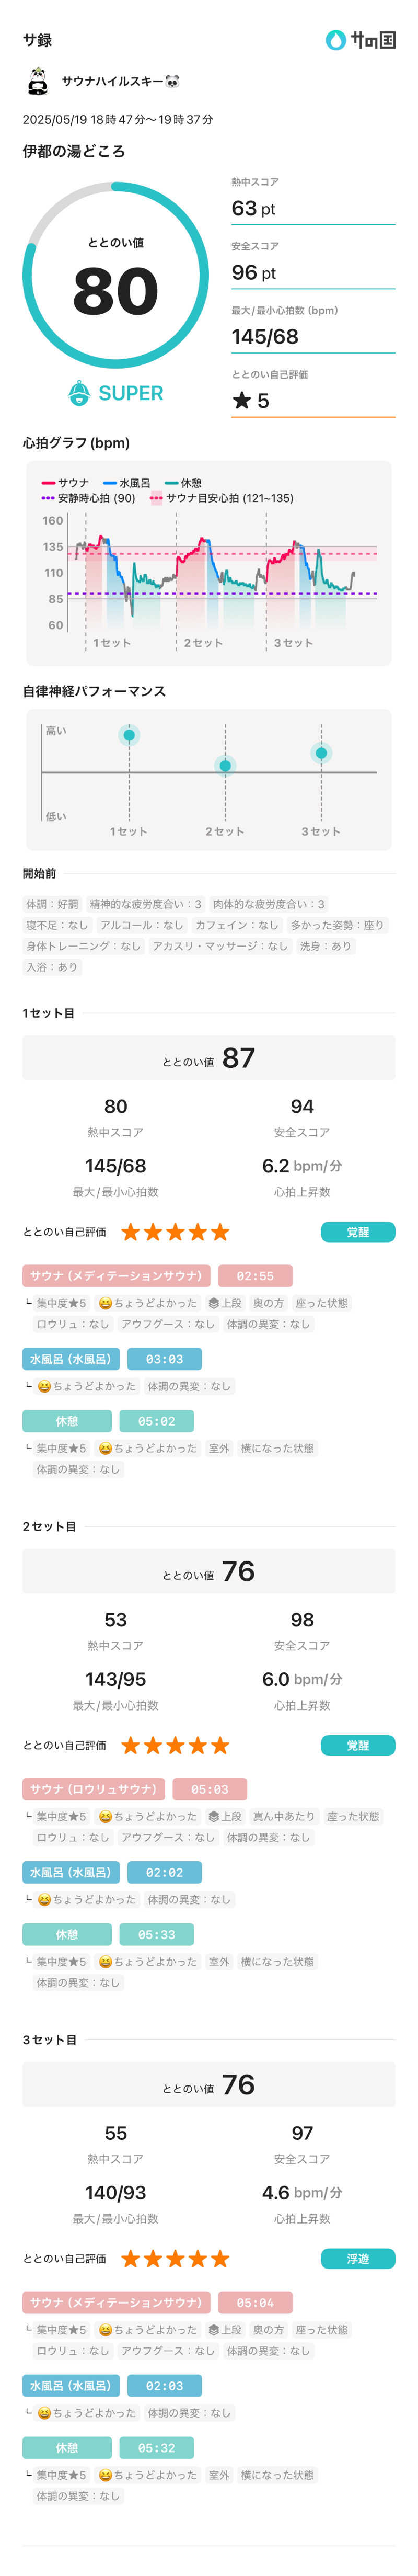Click the サの国 water drop logo

336,40
